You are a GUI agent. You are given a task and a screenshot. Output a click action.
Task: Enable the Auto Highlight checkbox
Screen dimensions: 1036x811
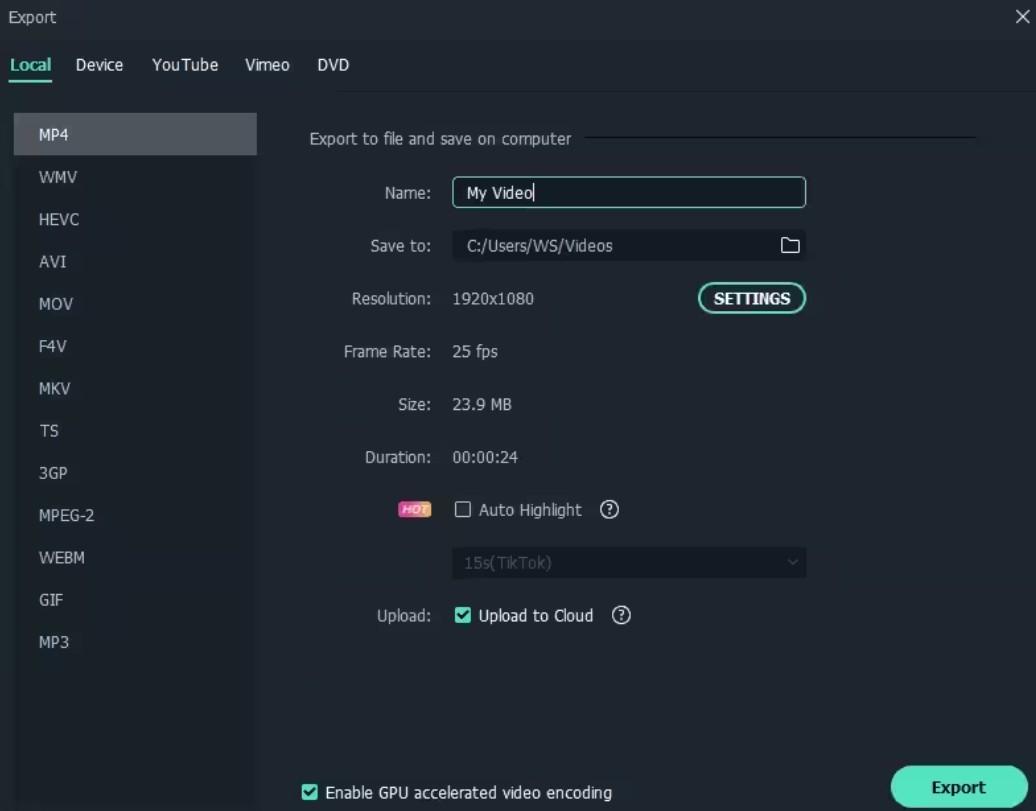(462, 510)
